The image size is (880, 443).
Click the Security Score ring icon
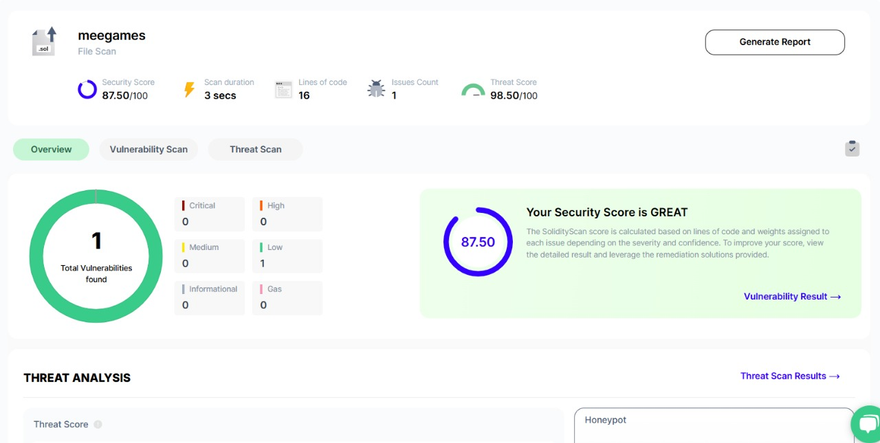87,90
